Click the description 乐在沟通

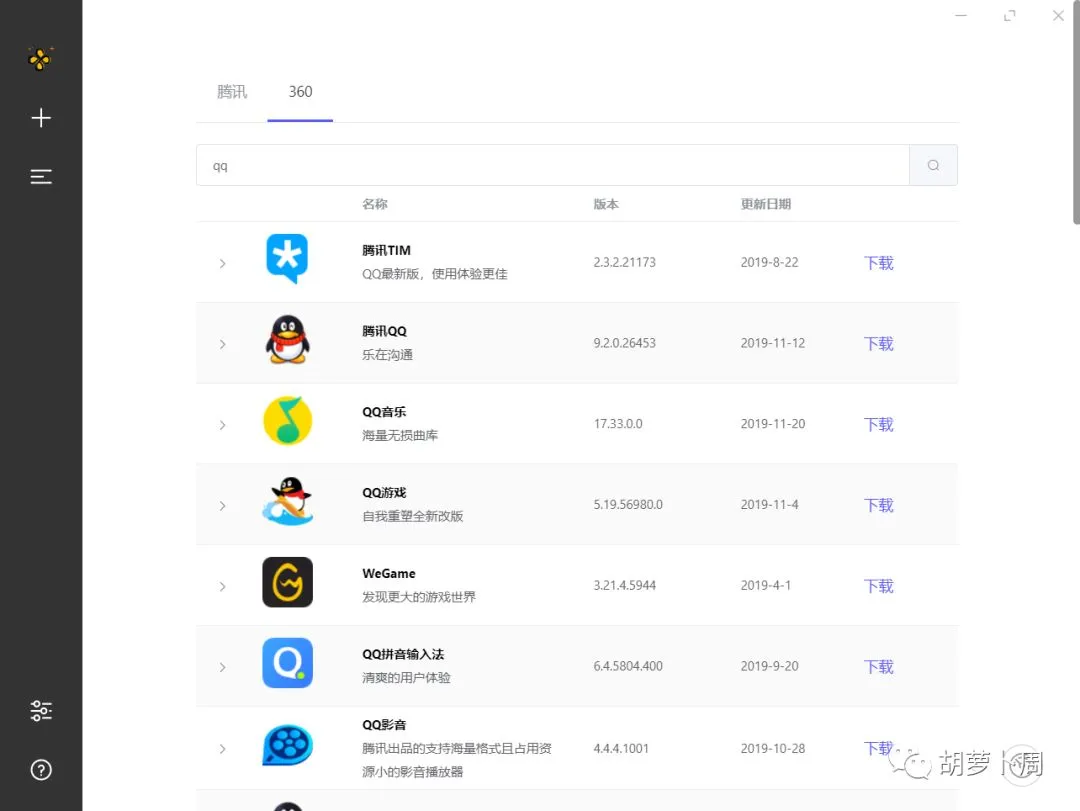[x=387, y=355]
